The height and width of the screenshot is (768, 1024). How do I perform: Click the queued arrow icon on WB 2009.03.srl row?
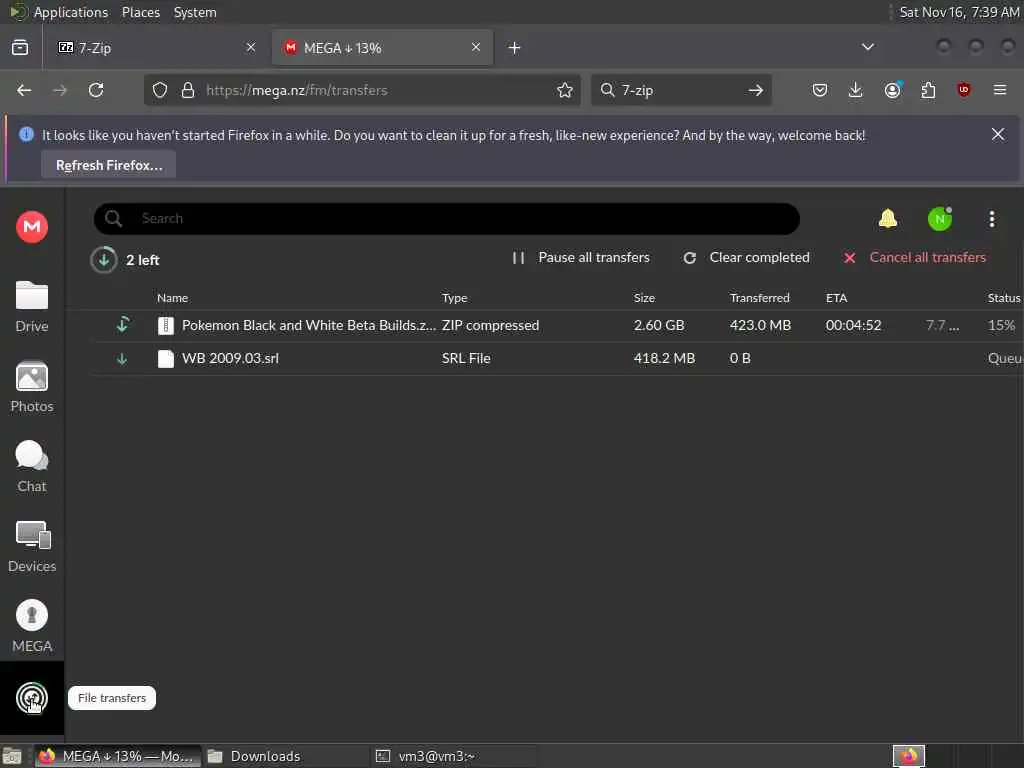point(121,359)
